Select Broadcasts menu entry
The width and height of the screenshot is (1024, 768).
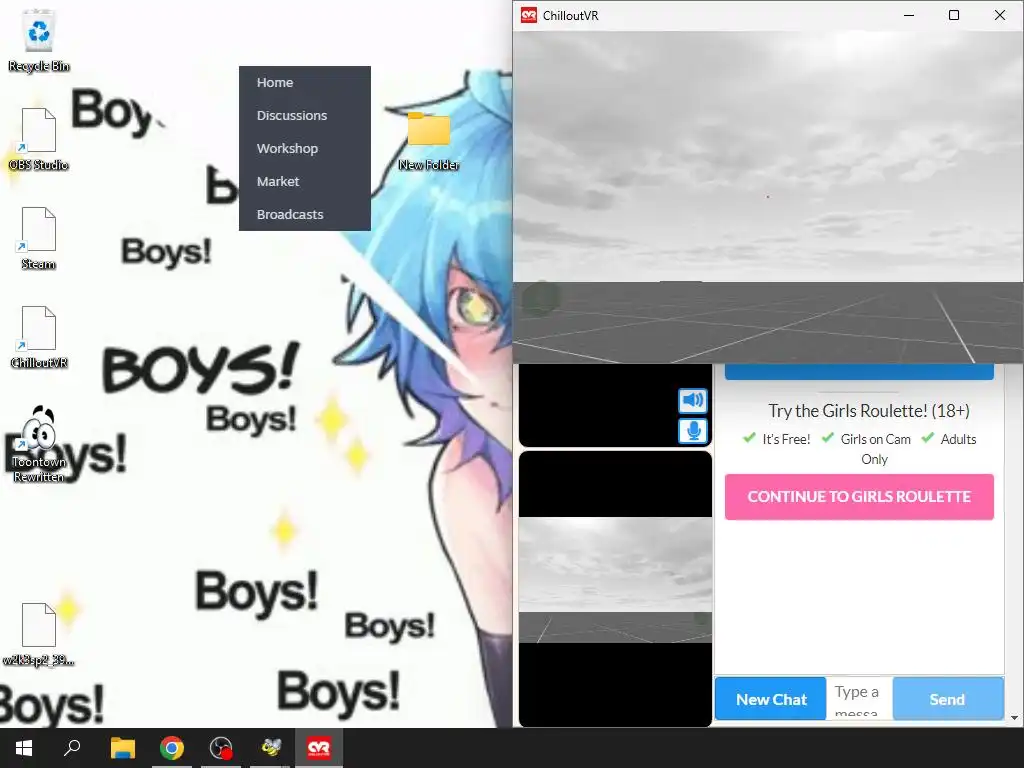(x=305, y=214)
